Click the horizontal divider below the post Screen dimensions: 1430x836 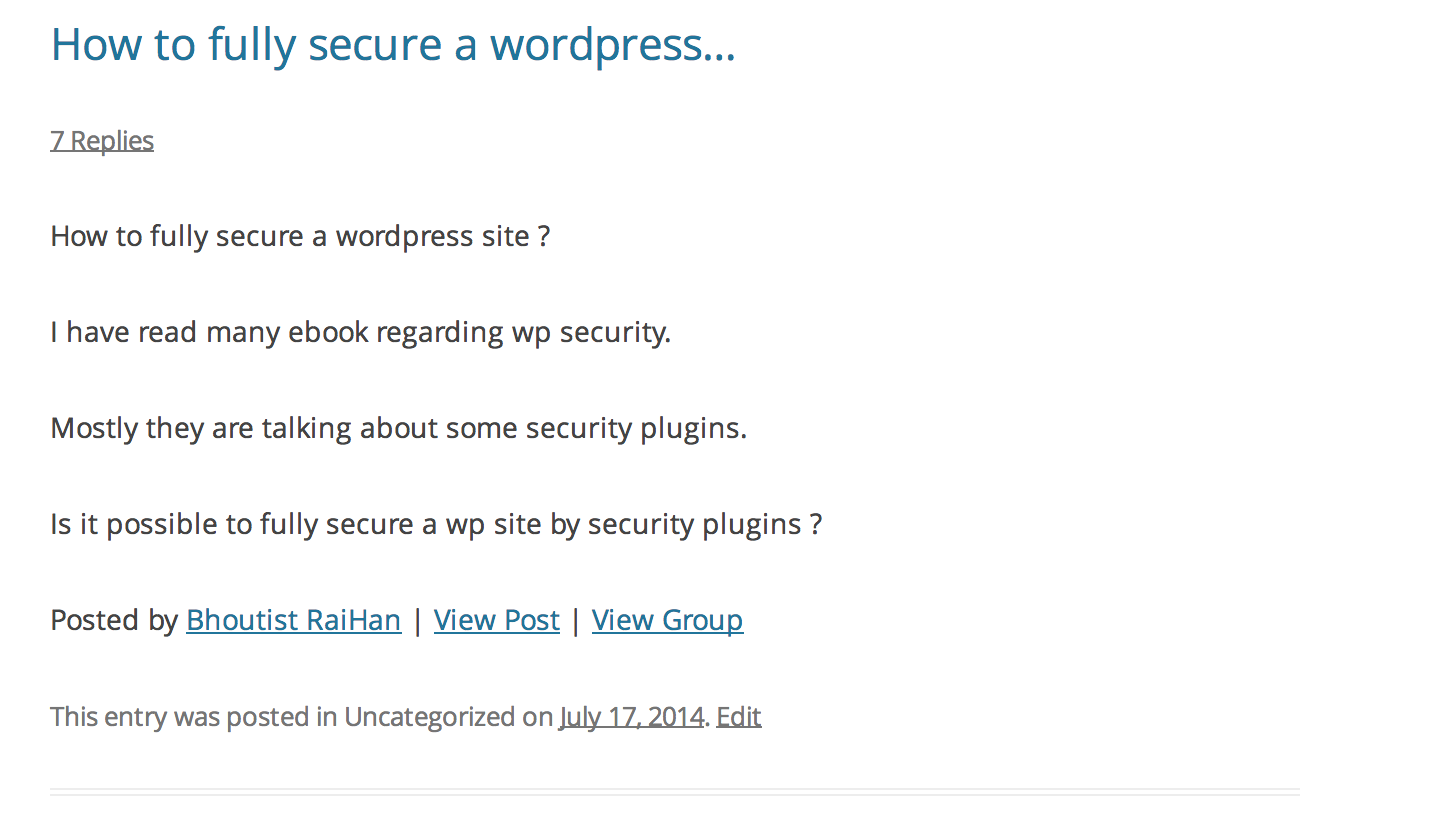[674, 792]
